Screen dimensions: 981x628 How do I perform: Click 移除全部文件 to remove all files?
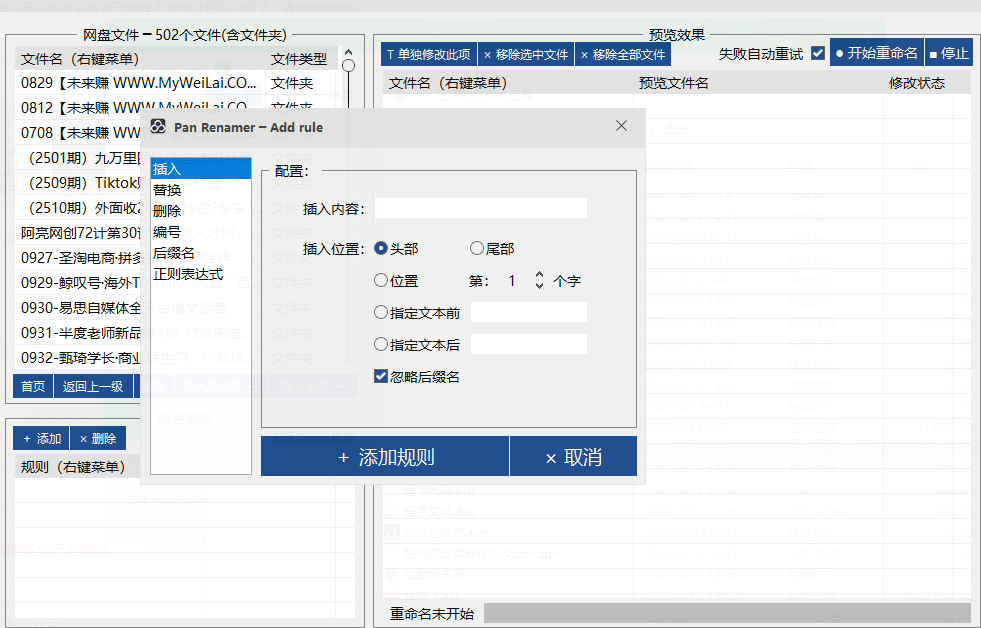coord(622,54)
